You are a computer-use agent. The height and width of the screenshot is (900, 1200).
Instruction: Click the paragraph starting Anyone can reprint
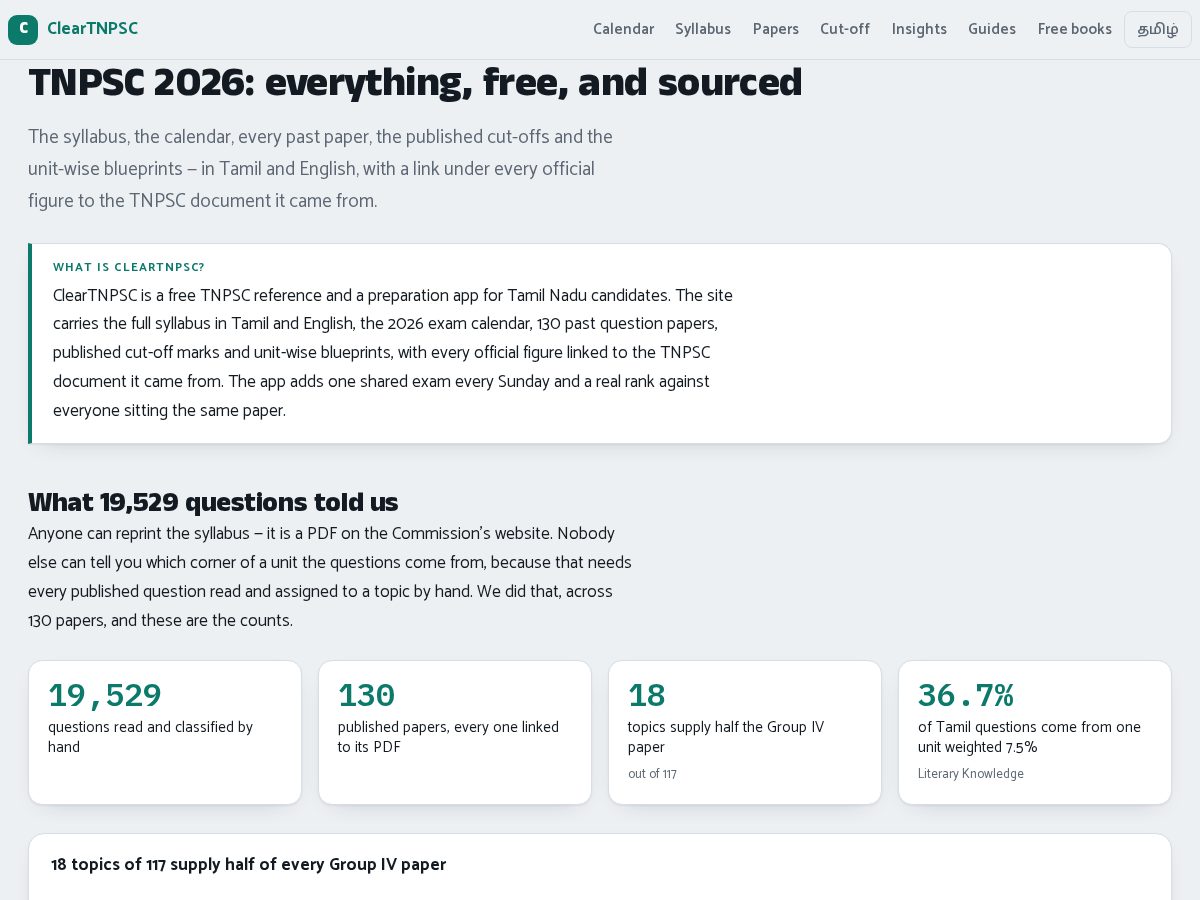point(330,577)
